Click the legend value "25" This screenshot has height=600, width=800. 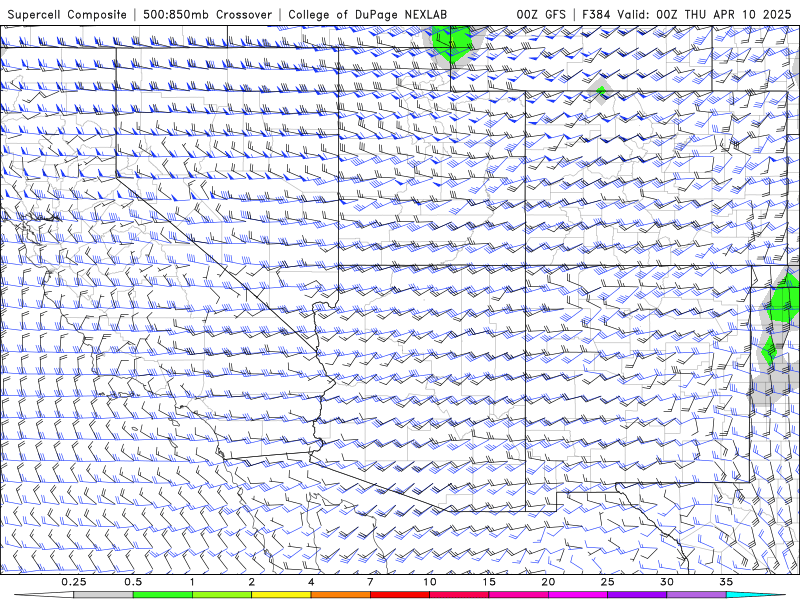[x=607, y=582]
